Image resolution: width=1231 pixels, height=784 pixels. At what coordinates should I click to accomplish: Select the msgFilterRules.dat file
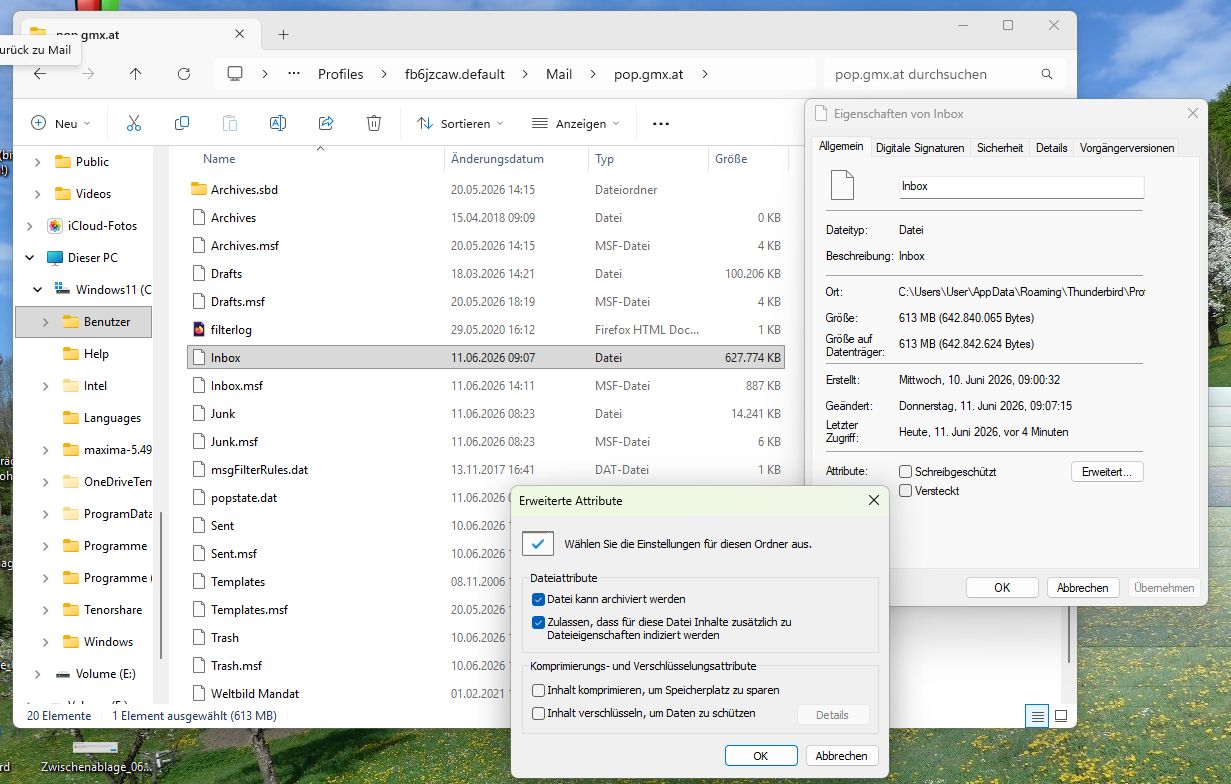pos(486,469)
